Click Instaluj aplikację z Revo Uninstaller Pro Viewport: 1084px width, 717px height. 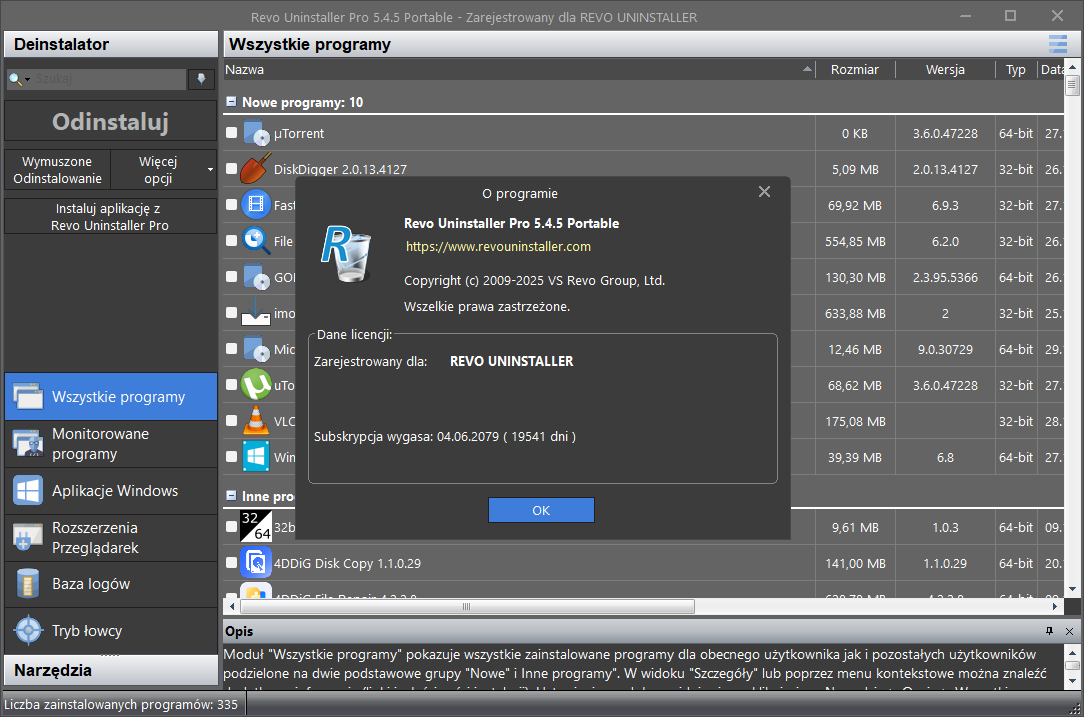coord(111,216)
